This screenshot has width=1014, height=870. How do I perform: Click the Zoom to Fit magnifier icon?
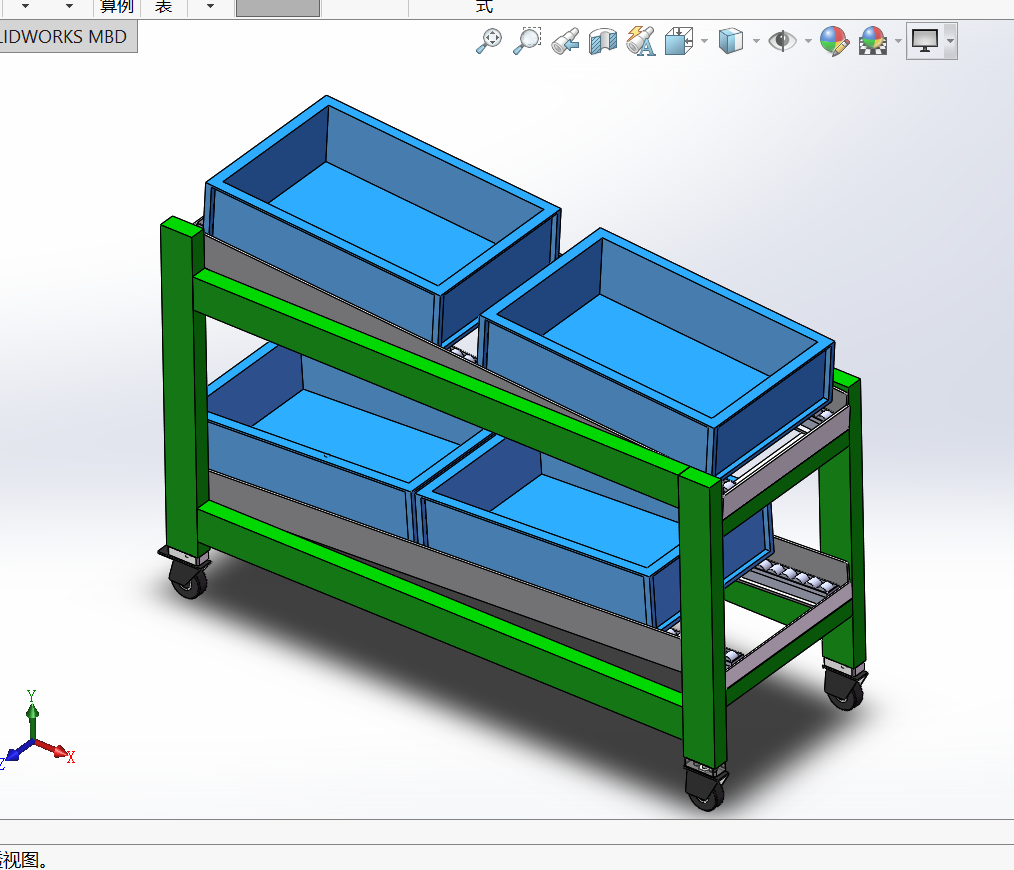point(489,41)
